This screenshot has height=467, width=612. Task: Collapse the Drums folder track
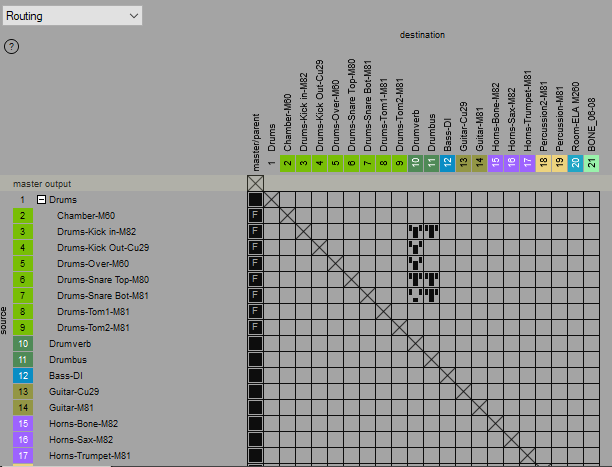pyautogui.click(x=41, y=200)
